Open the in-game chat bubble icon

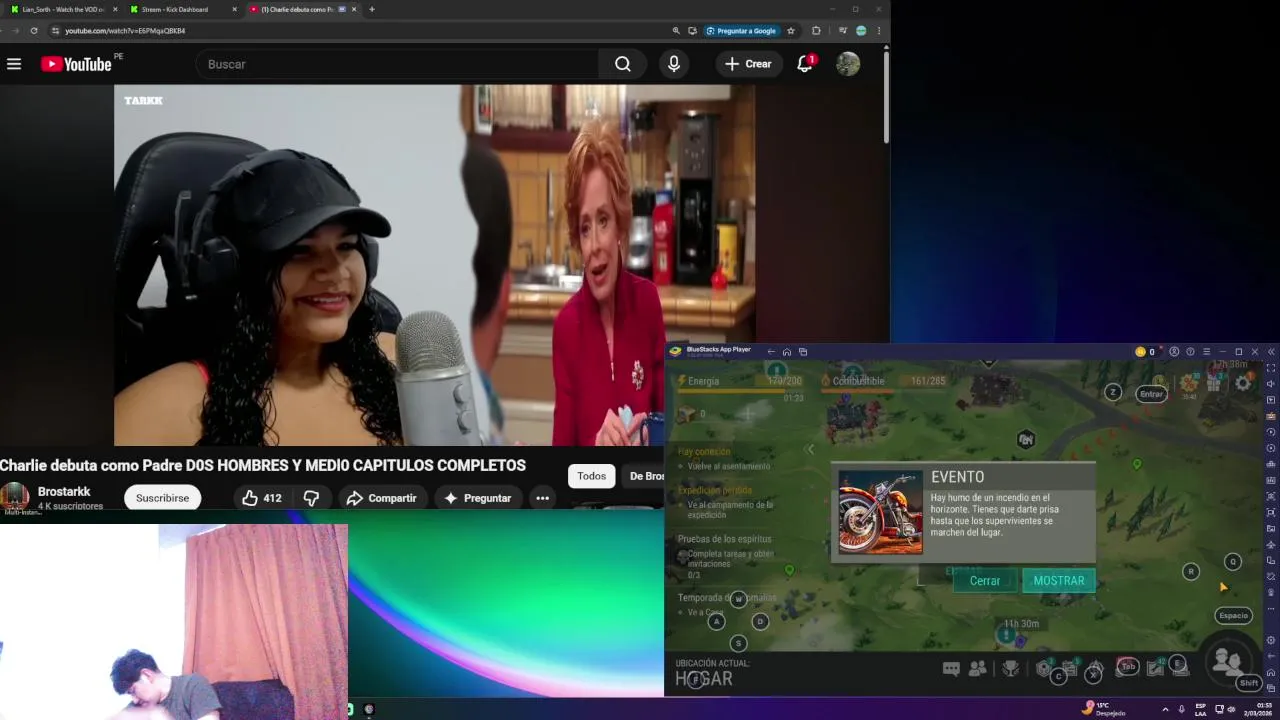coord(951,669)
